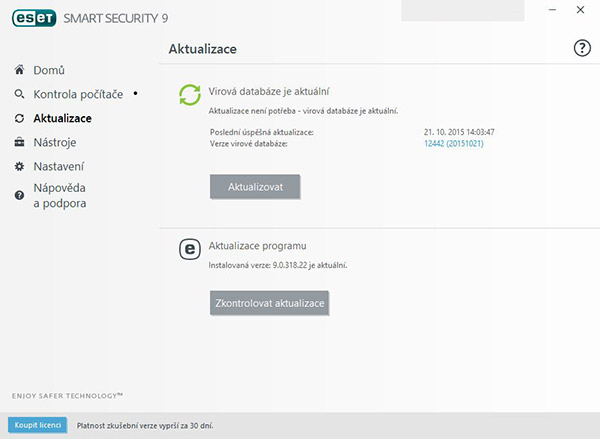This screenshot has height=439, width=600.
Task: Click Zkontrolovat aktualizace button
Action: point(269,303)
